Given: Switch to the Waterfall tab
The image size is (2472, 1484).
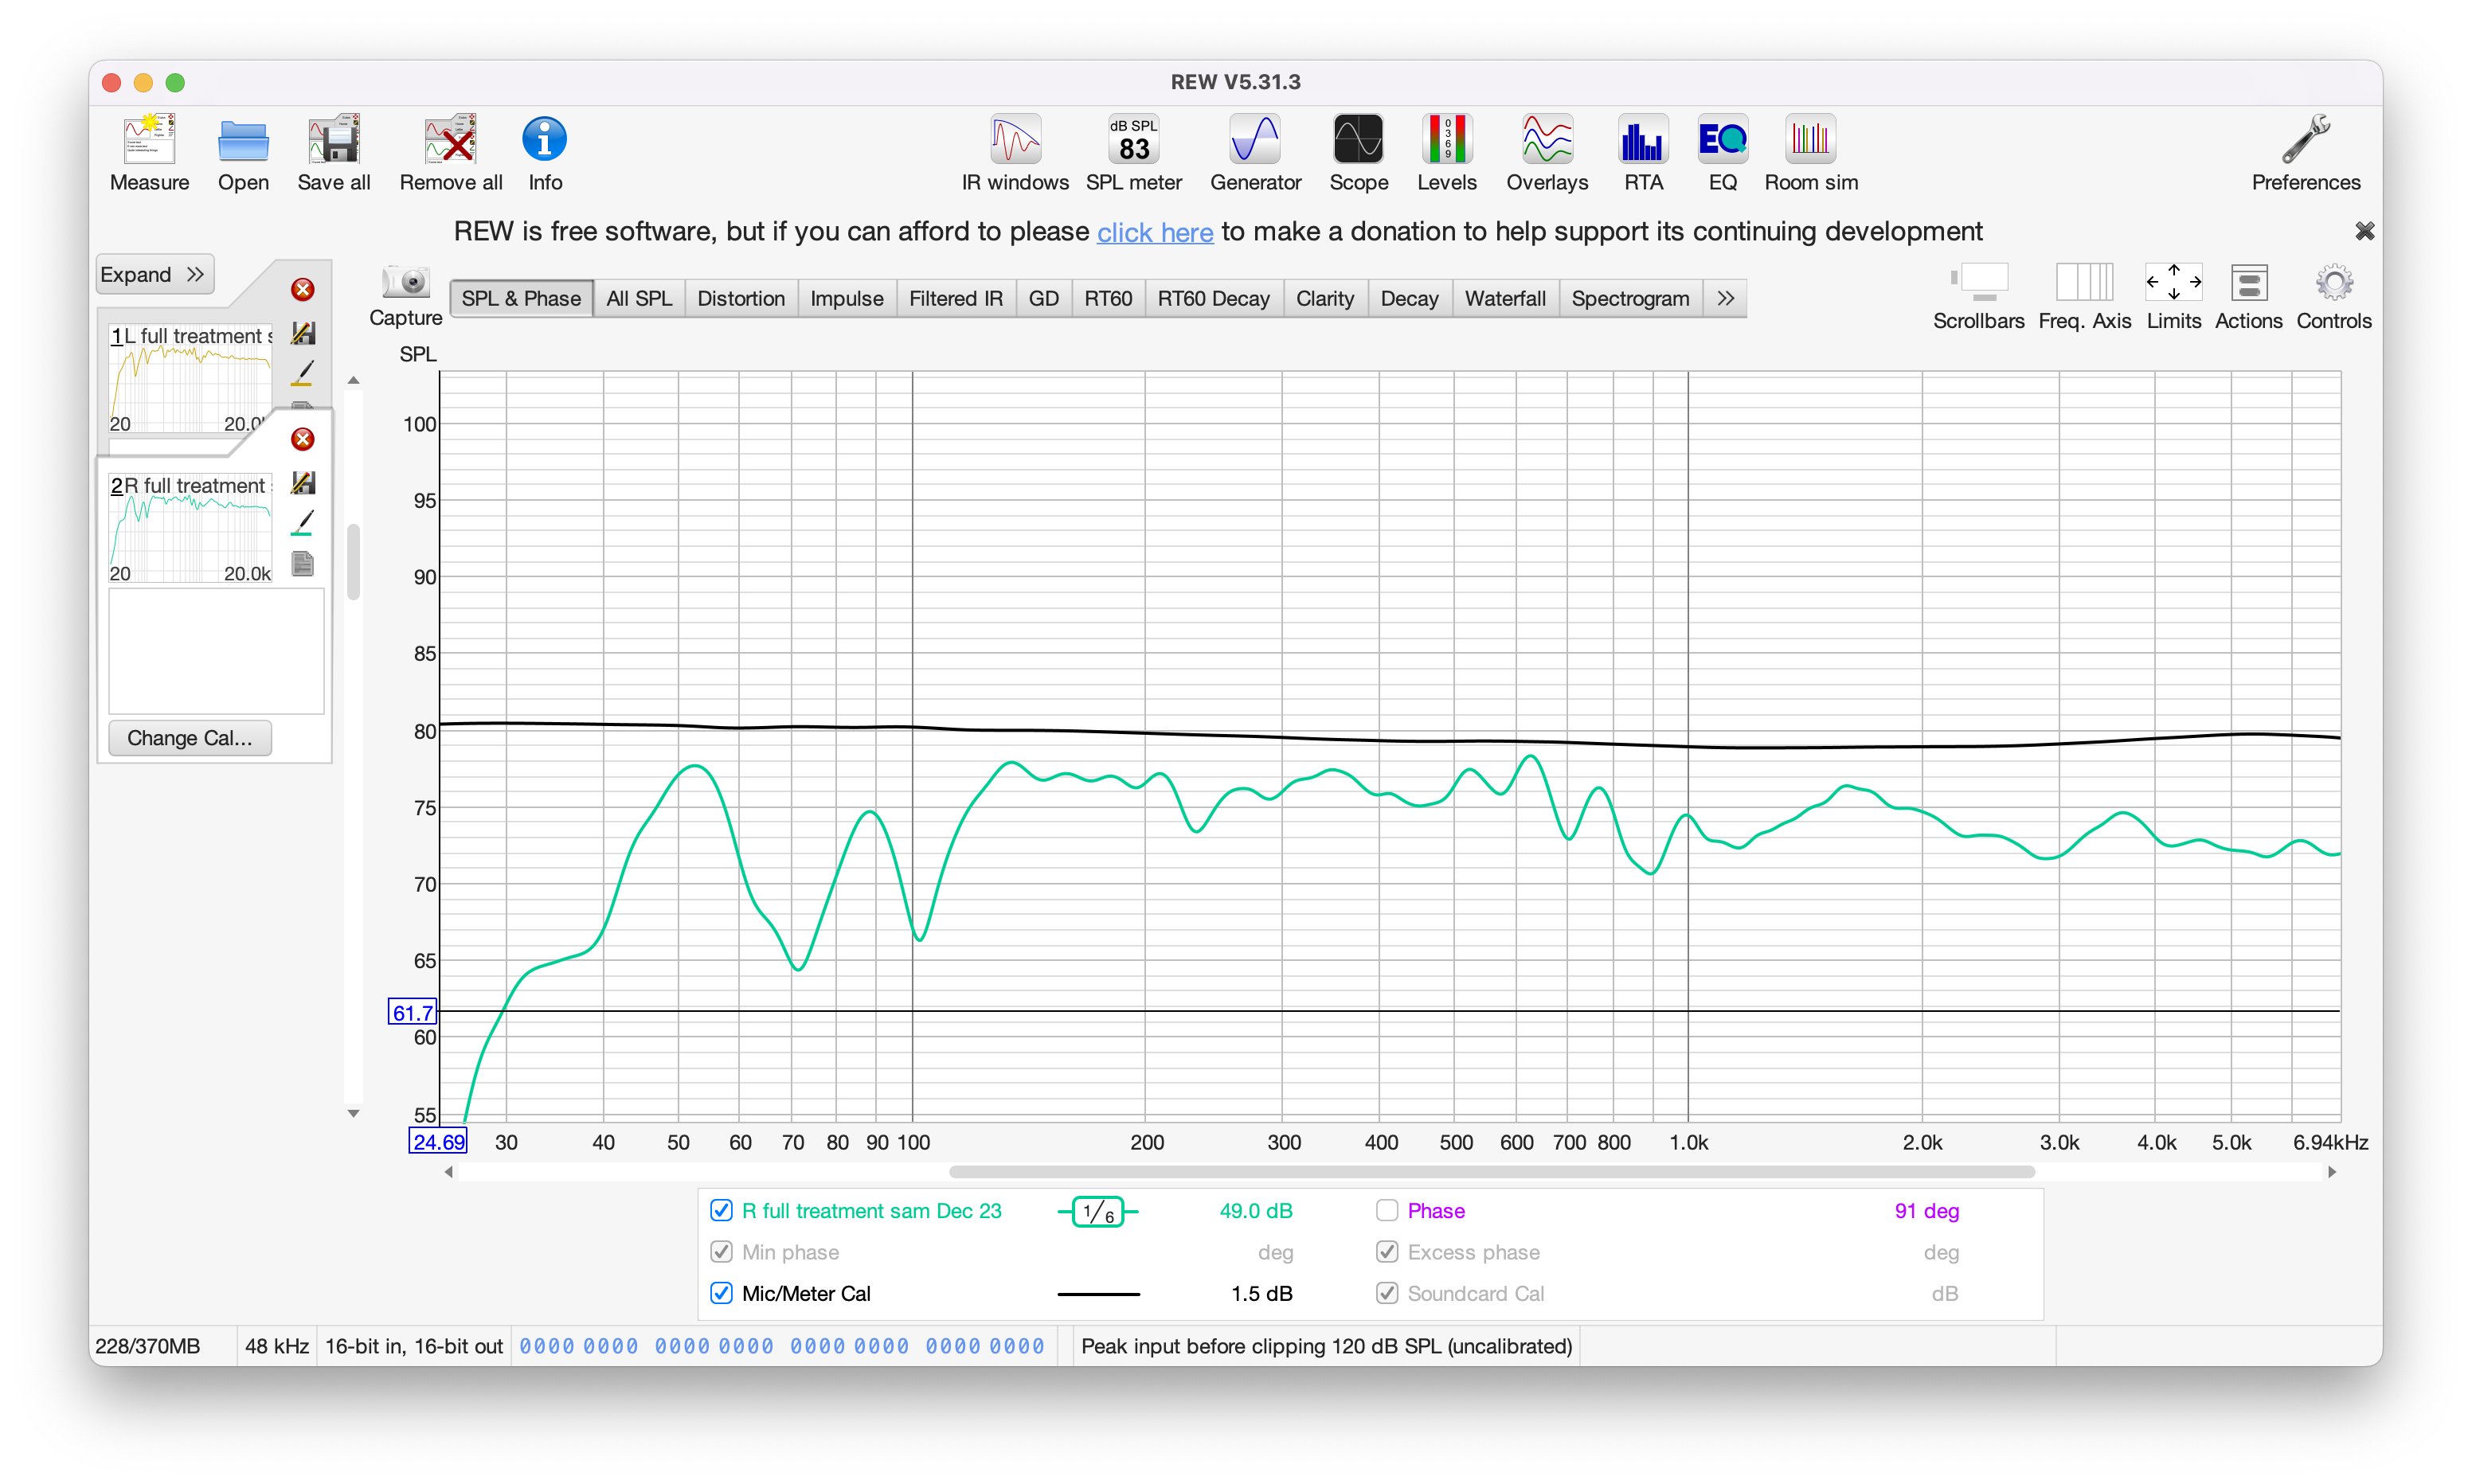Looking at the screenshot, I should tap(1505, 298).
